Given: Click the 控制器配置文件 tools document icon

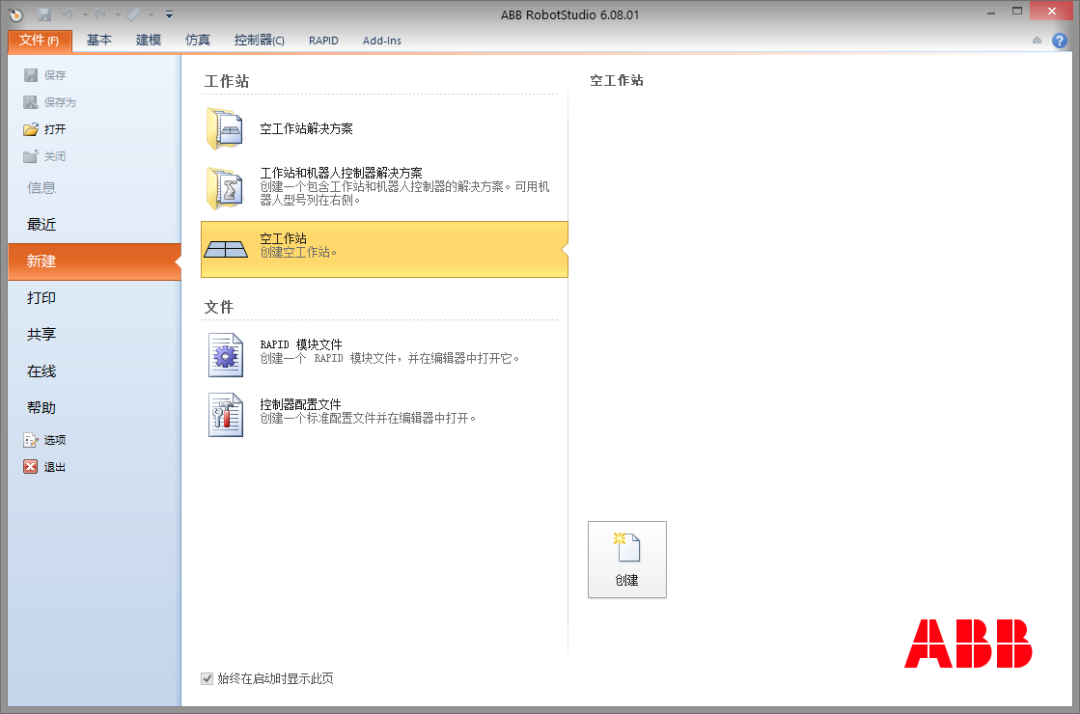Looking at the screenshot, I should point(225,415).
